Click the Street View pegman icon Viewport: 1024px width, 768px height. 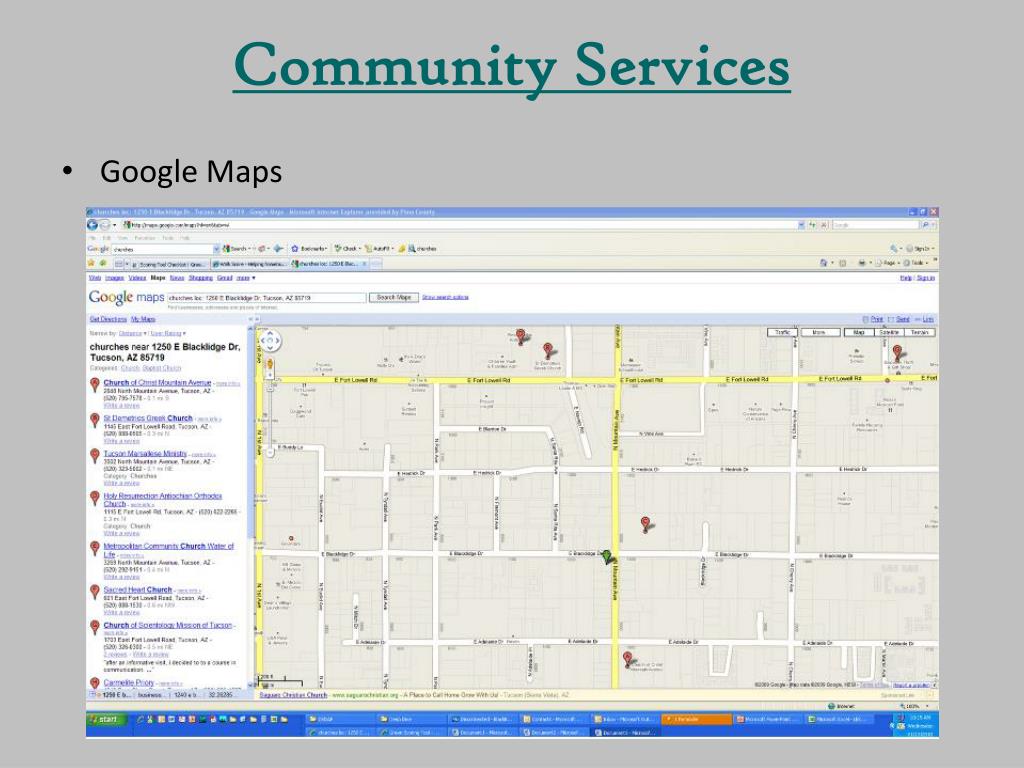click(x=270, y=366)
